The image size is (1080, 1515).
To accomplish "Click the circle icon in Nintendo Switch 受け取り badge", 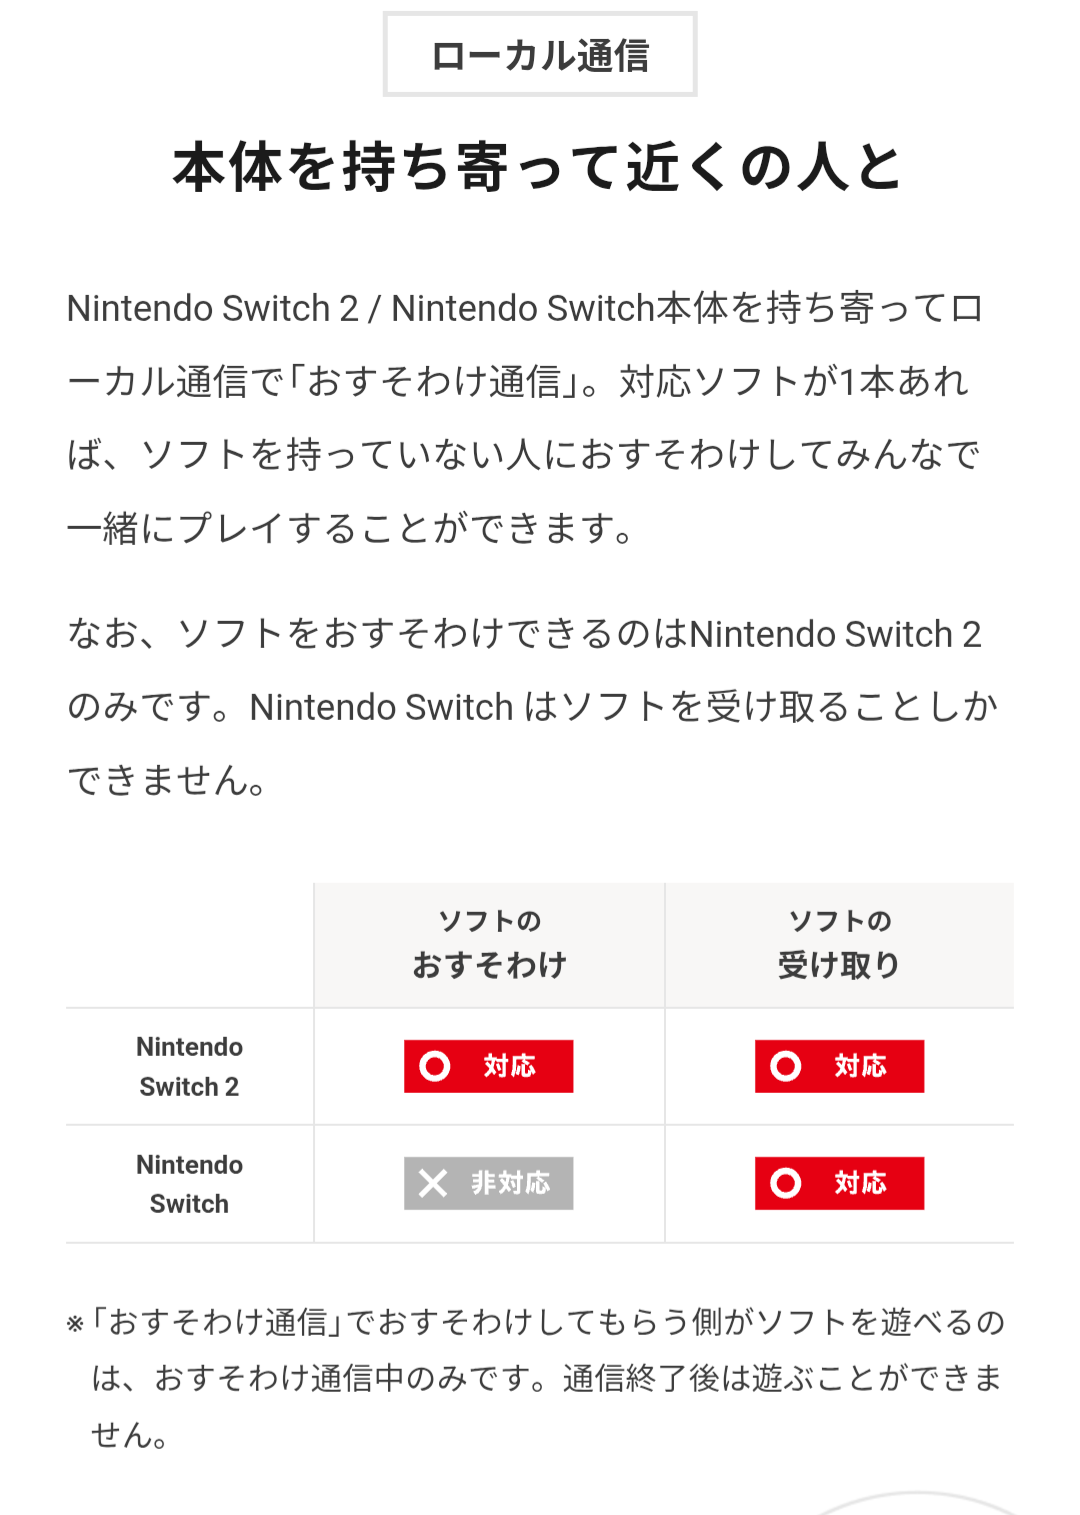I will pyautogui.click(x=786, y=1183).
